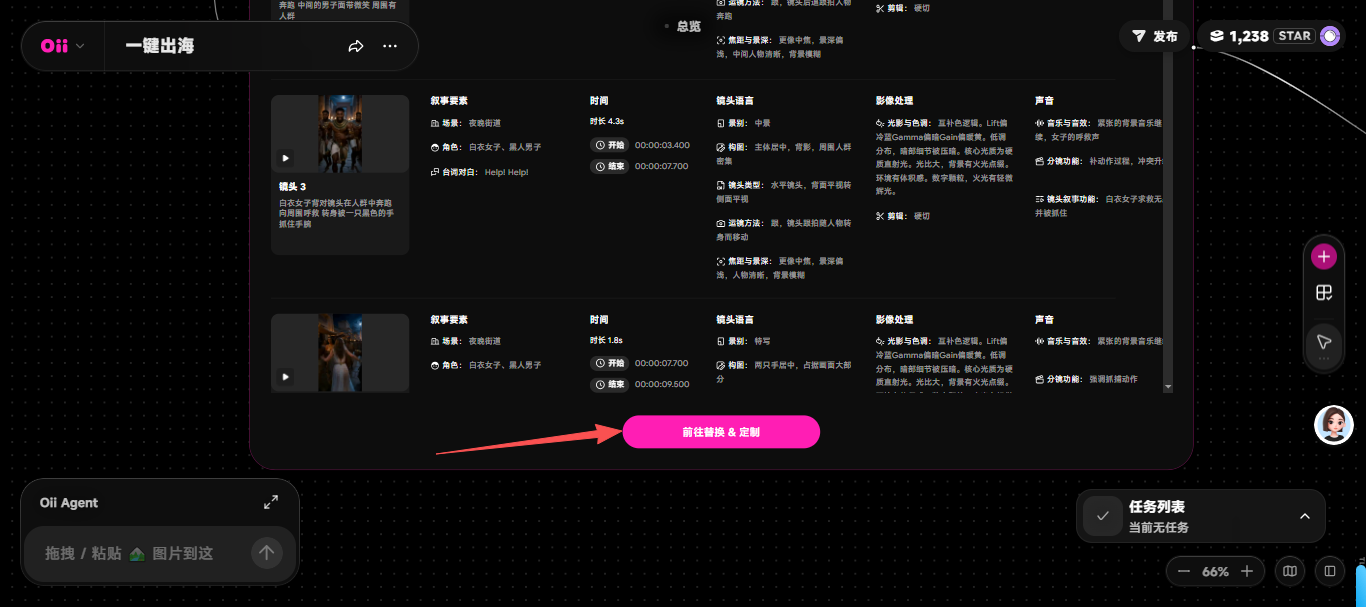Expand the Oii Agent panel

point(270,502)
